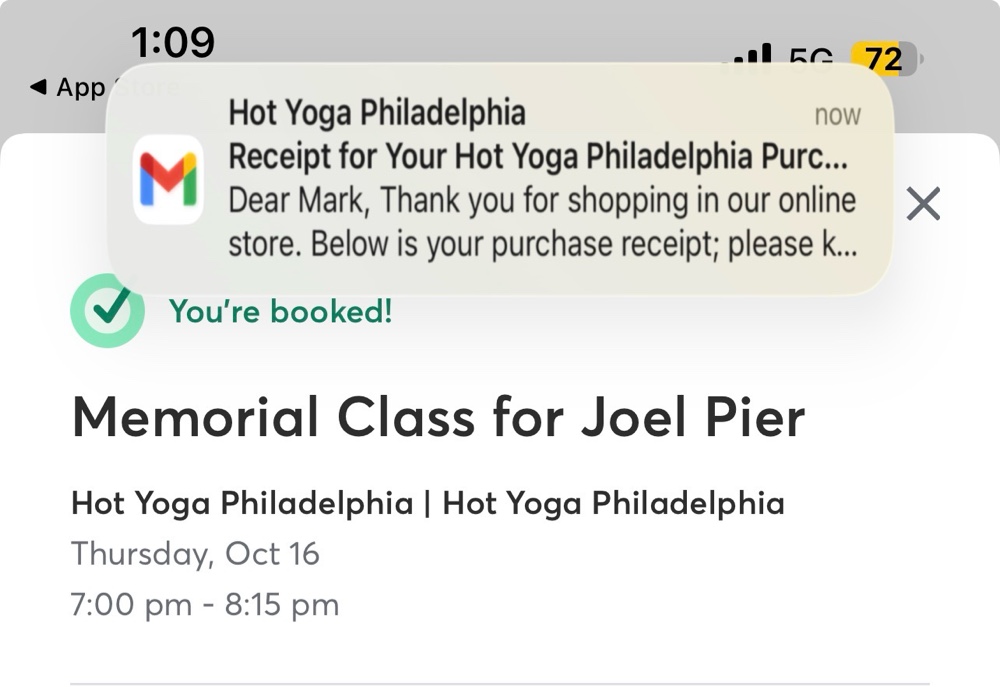The height and width of the screenshot is (687, 1000).
Task: Tap the location name after the pipe separator
Action: click(x=613, y=503)
